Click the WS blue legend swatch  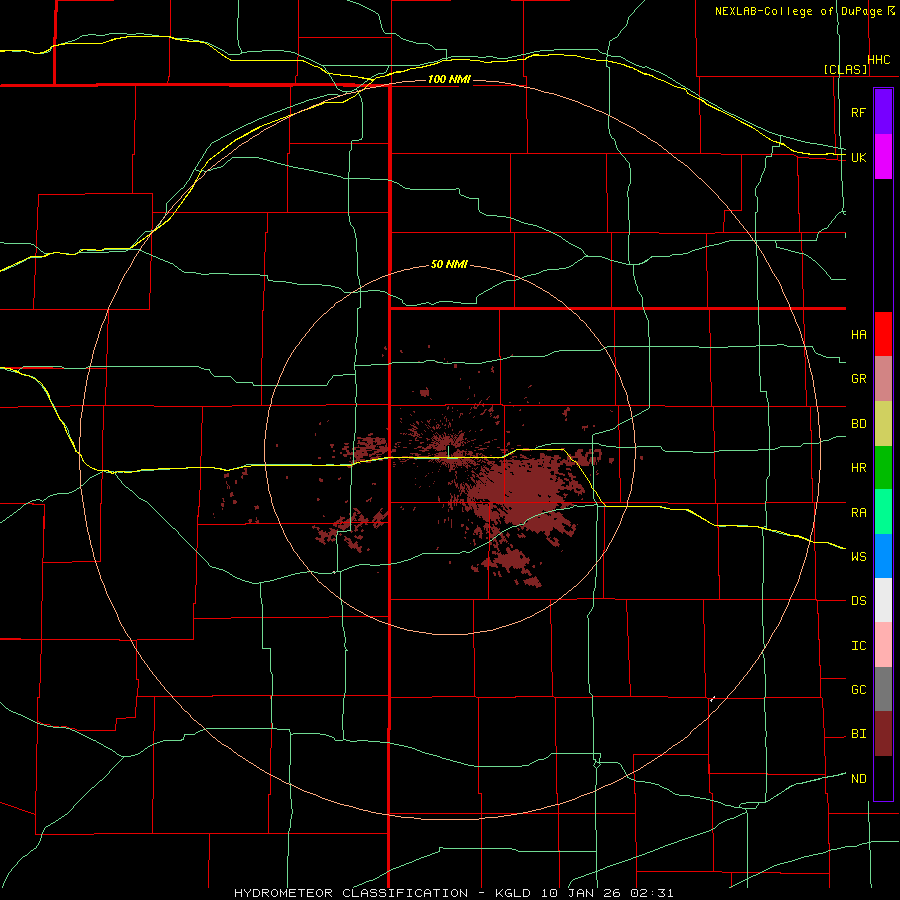coord(883,556)
